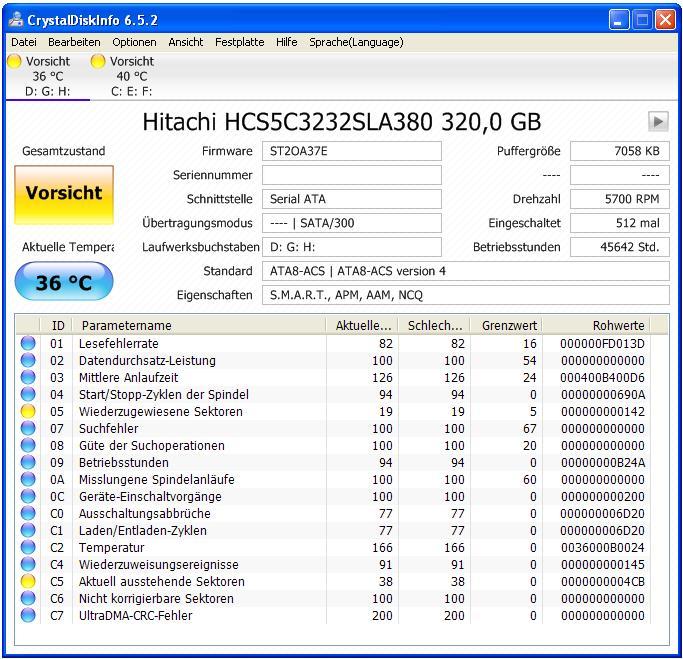
Task: Click the Aktuelle... column header
Action: [362, 325]
